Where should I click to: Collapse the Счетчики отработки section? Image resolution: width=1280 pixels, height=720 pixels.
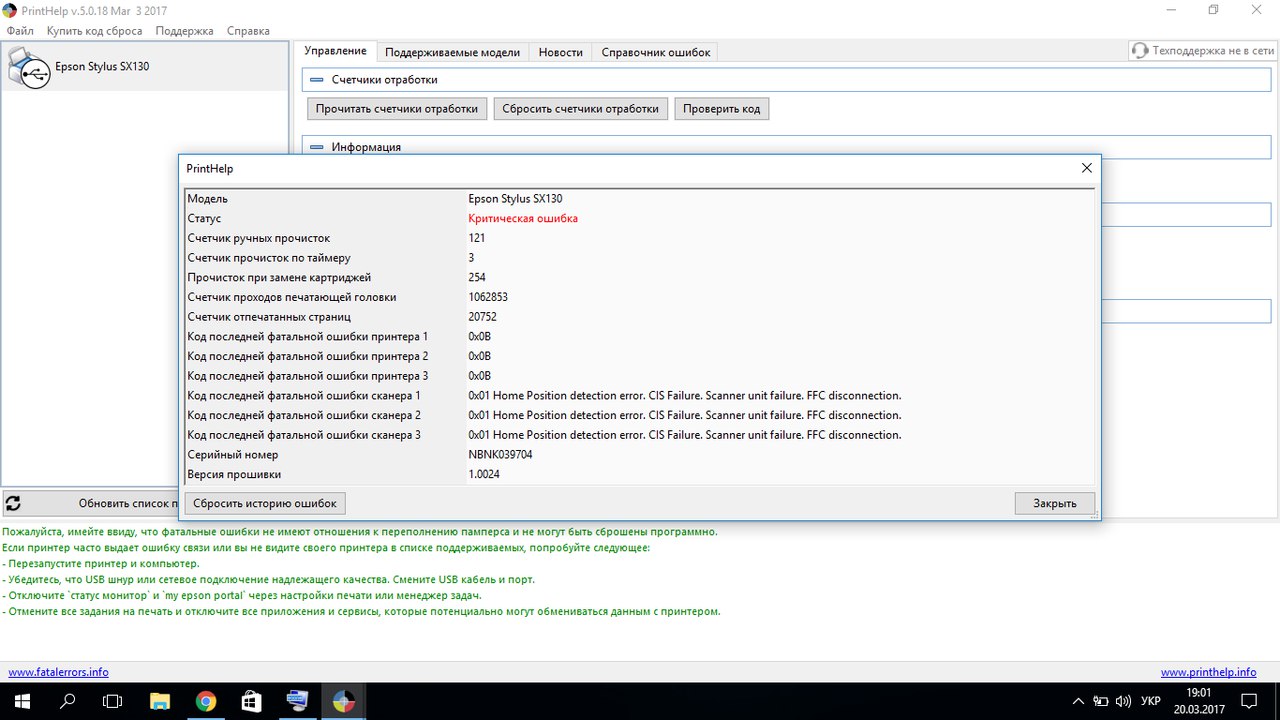coord(317,79)
